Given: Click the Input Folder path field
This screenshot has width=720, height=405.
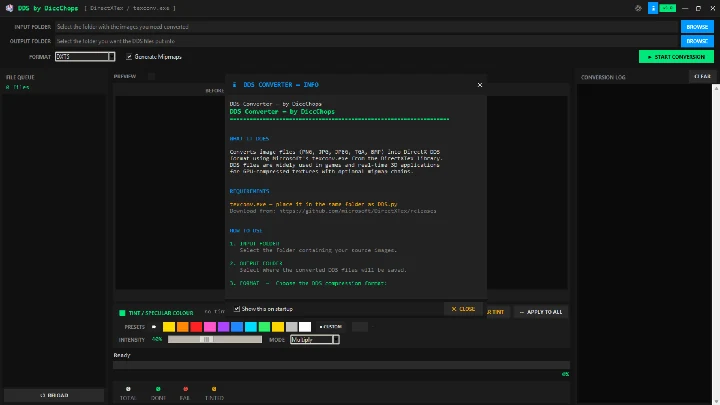Looking at the screenshot, I should click(366, 27).
